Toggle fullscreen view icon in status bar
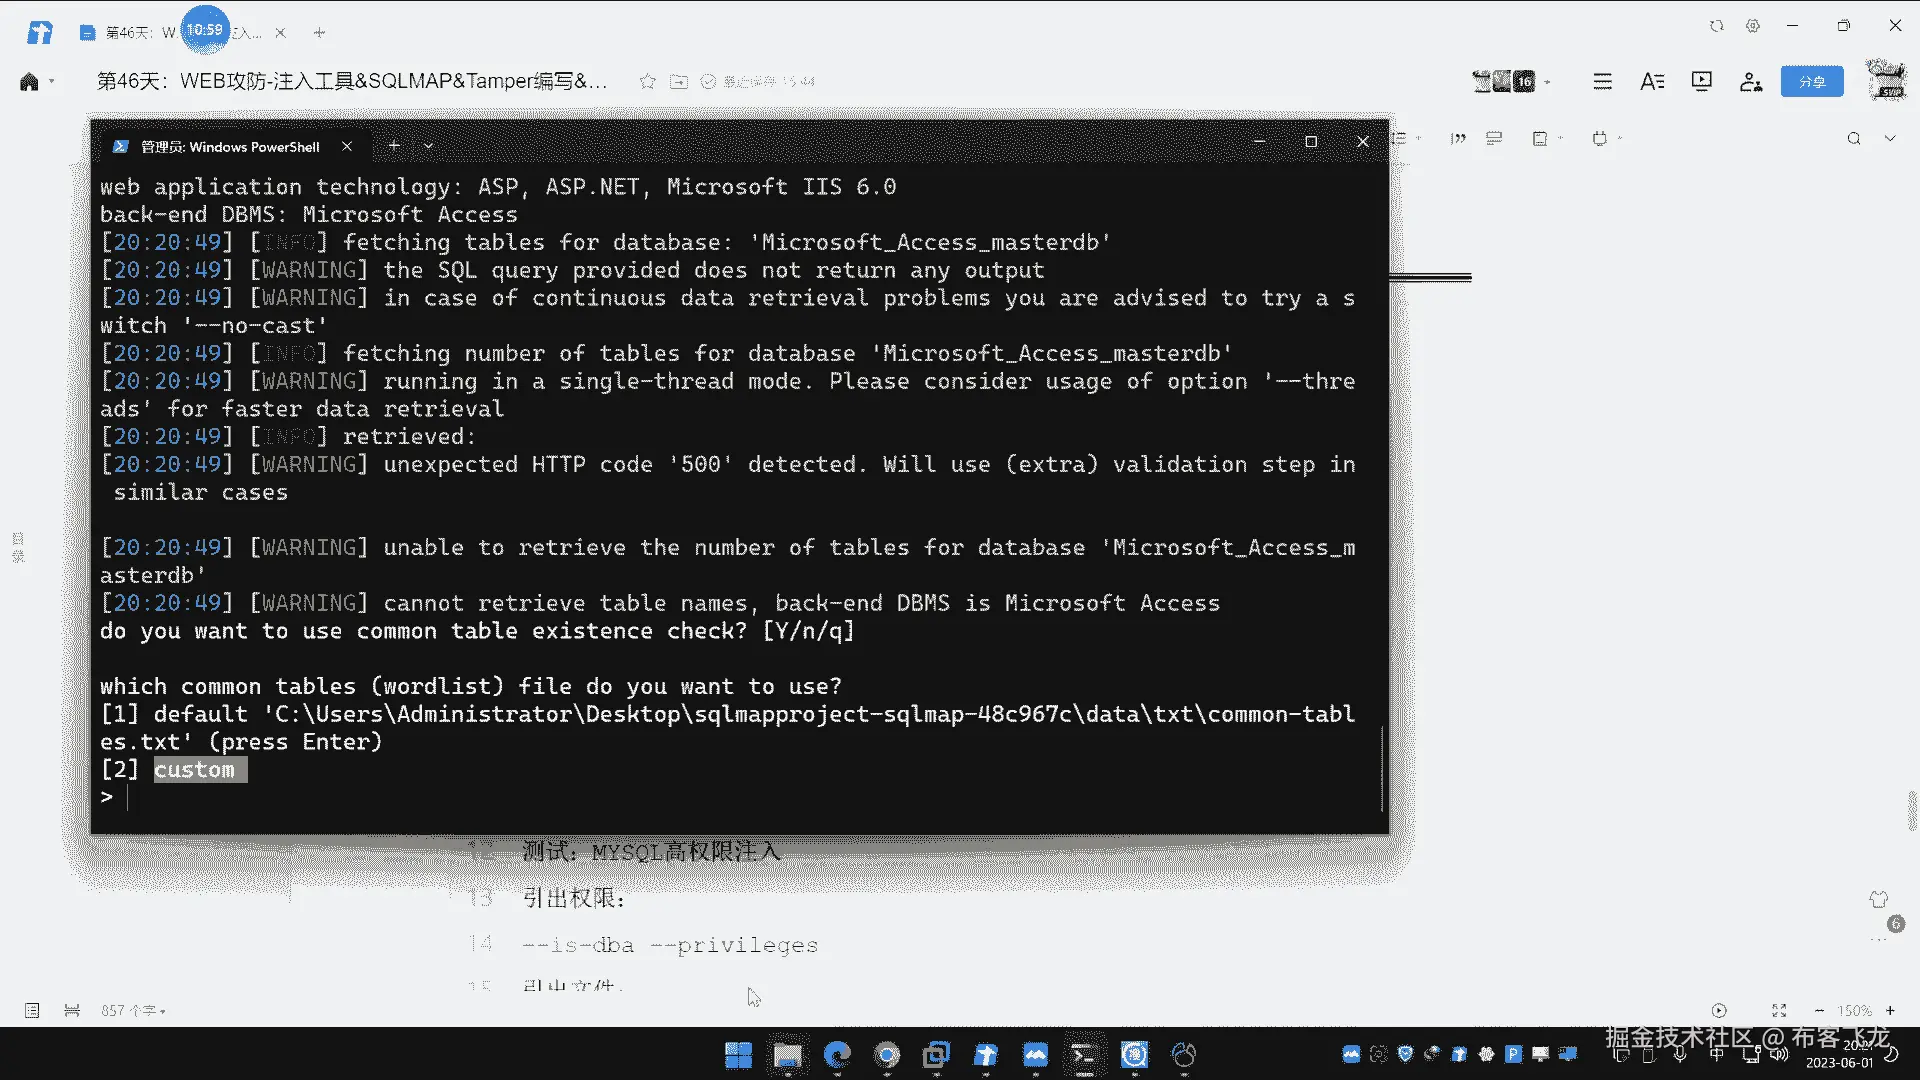Screen dimensions: 1920x1080 [1779, 1011]
